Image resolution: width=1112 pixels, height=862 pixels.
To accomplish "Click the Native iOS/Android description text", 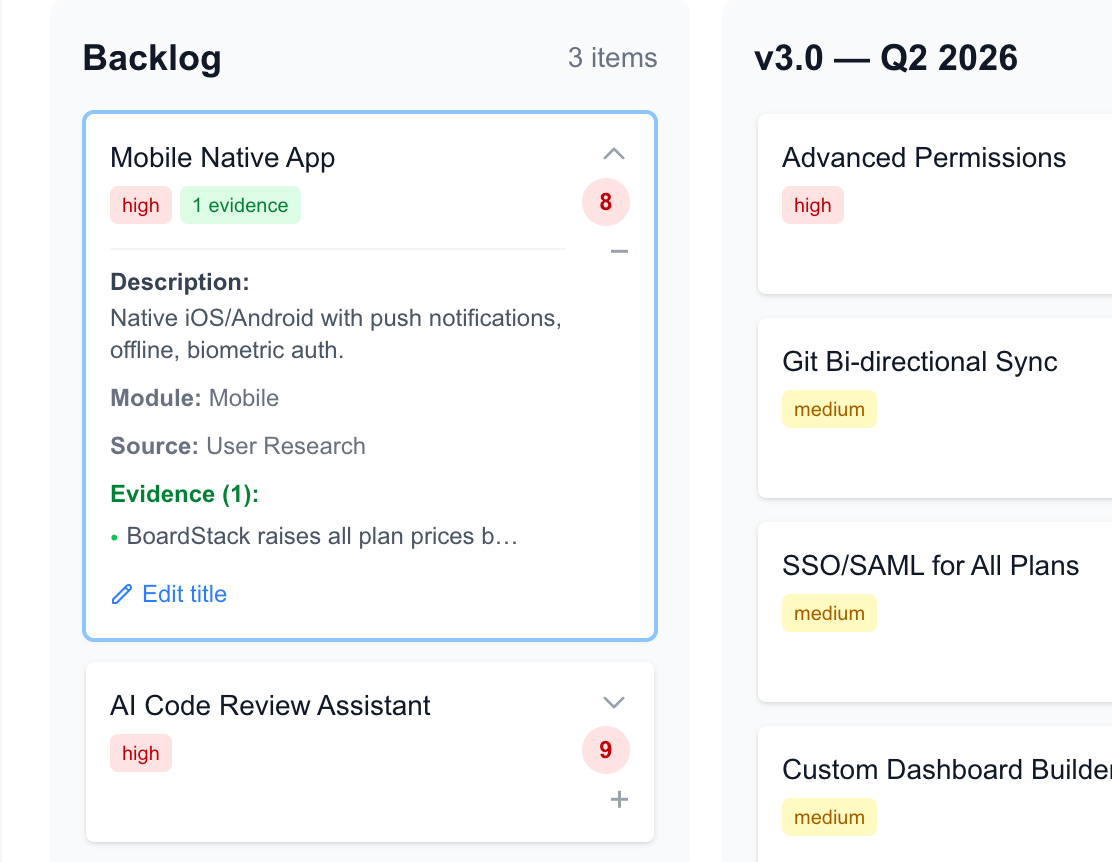I will 335,334.
